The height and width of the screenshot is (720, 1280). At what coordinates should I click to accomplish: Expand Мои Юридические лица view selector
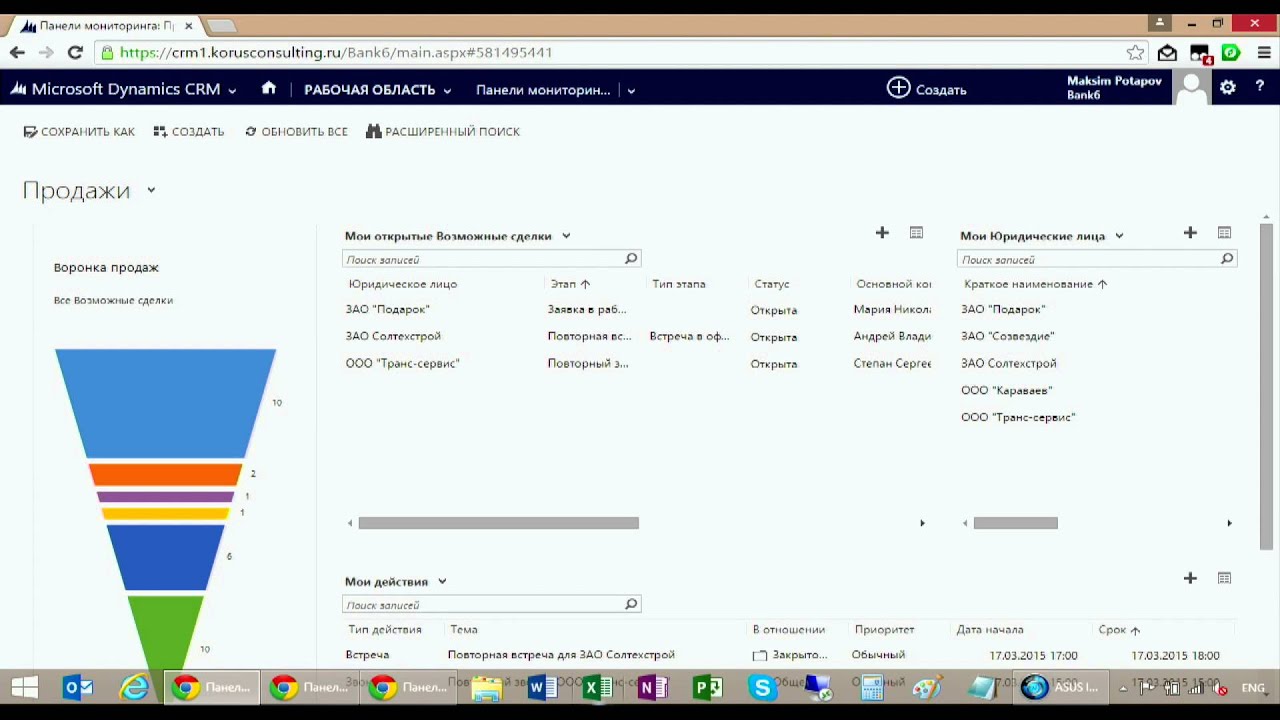(1119, 236)
